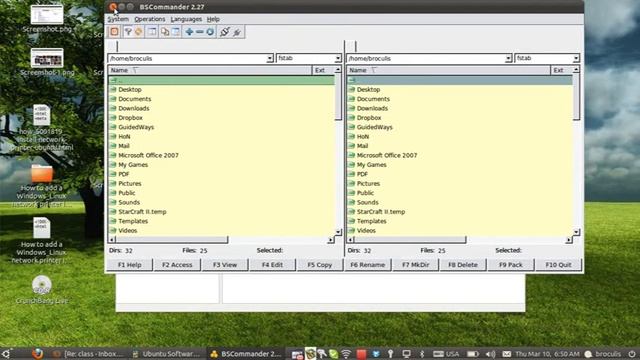Expand right panel fstab dropdown
Screen dimensions: 640x360
click(x=576, y=58)
